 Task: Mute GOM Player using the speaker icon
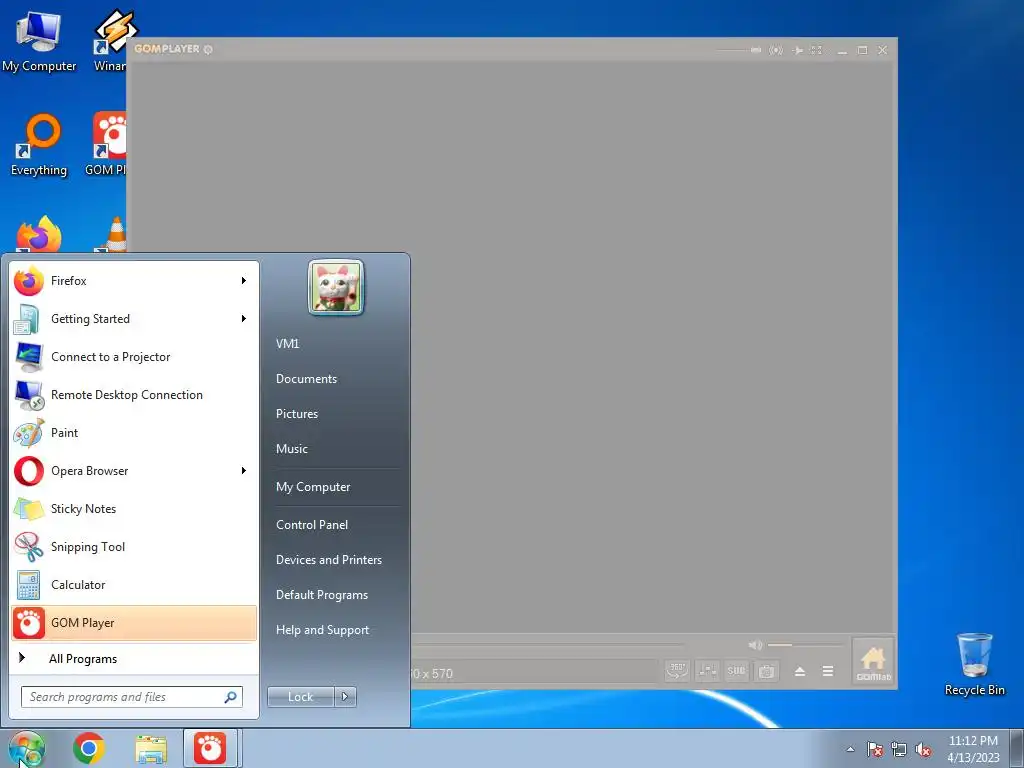756,645
